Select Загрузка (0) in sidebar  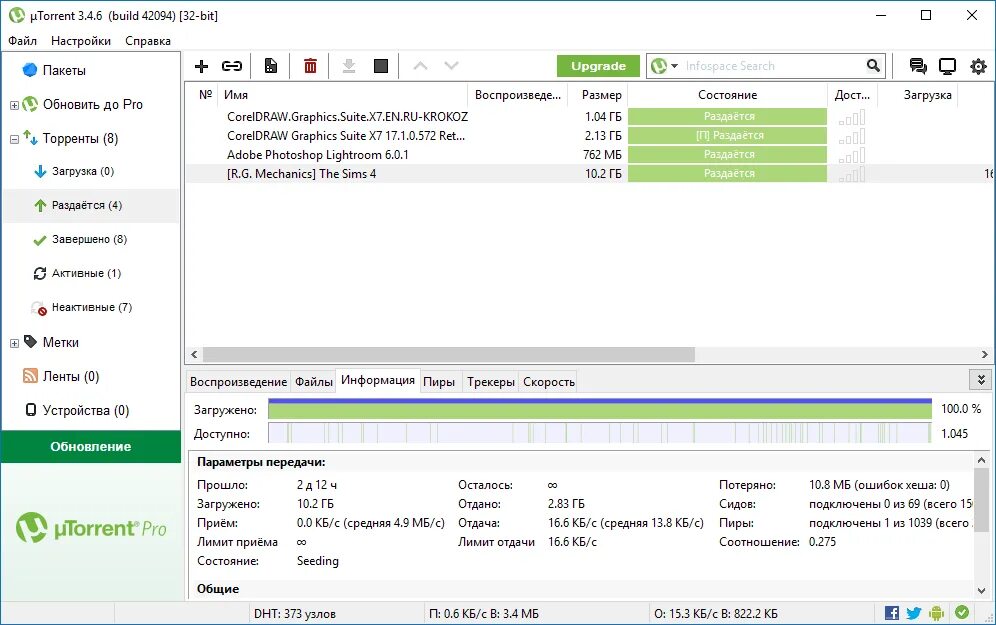pyautogui.click(x=83, y=171)
